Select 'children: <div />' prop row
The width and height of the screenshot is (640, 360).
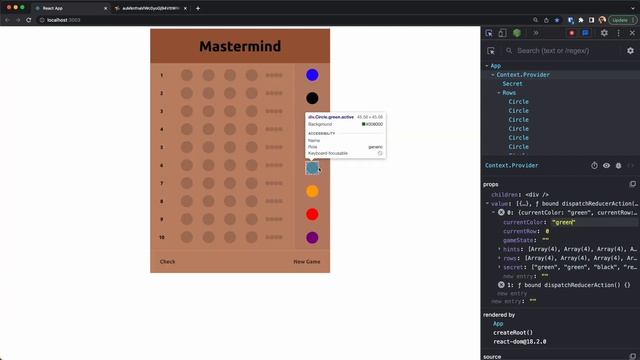(x=520, y=195)
